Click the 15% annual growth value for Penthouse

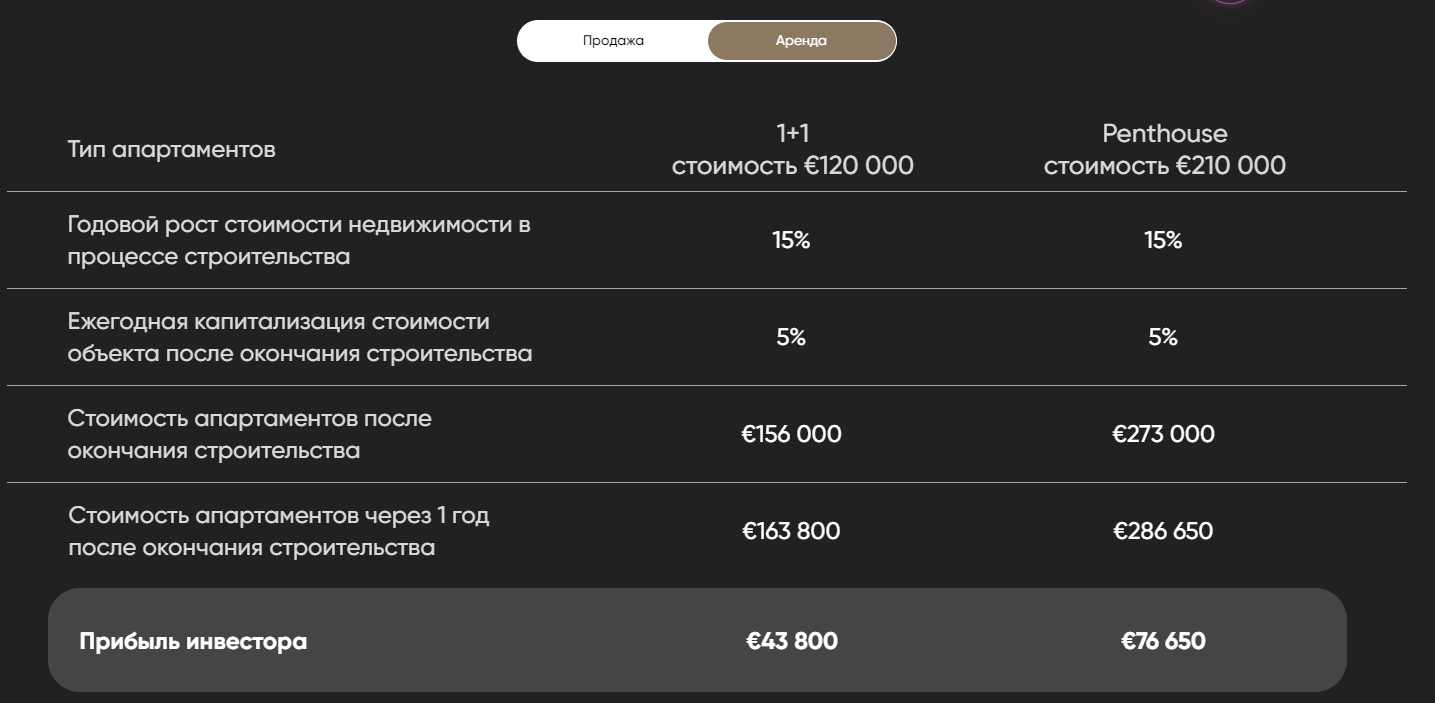tap(1163, 240)
